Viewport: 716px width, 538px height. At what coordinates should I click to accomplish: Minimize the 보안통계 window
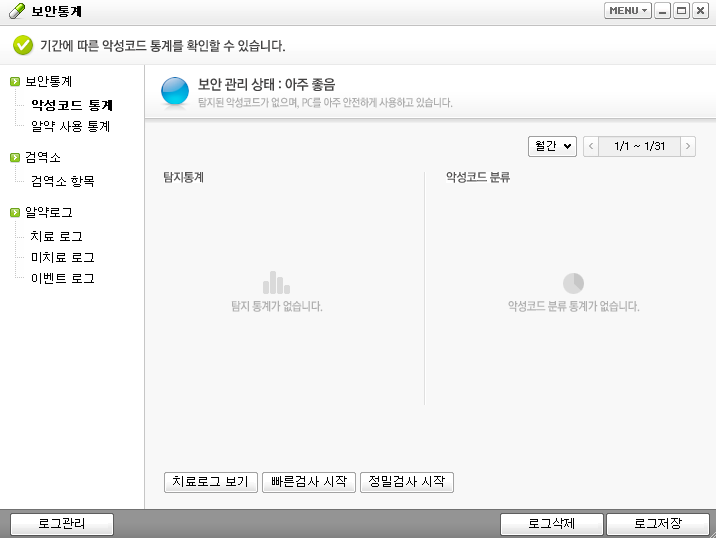point(662,11)
